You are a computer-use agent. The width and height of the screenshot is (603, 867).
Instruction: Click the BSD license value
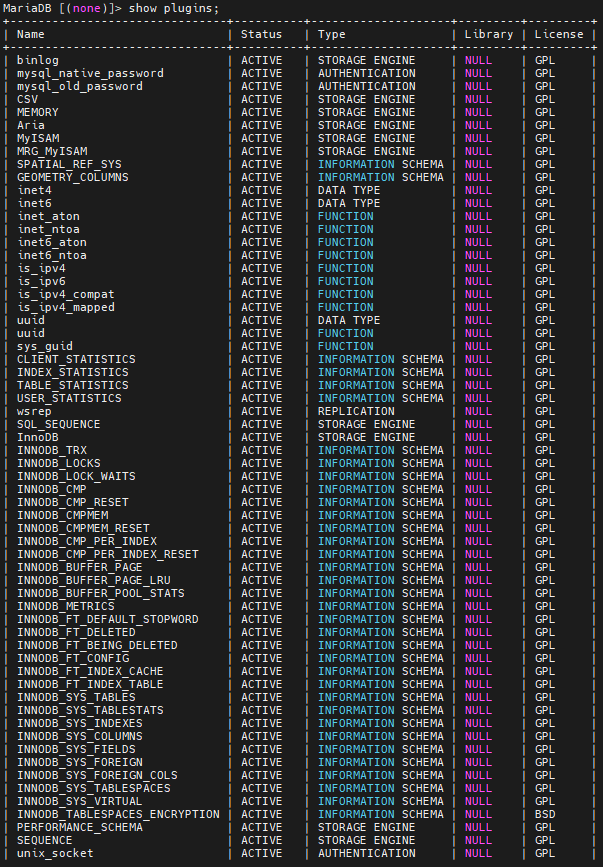click(545, 814)
